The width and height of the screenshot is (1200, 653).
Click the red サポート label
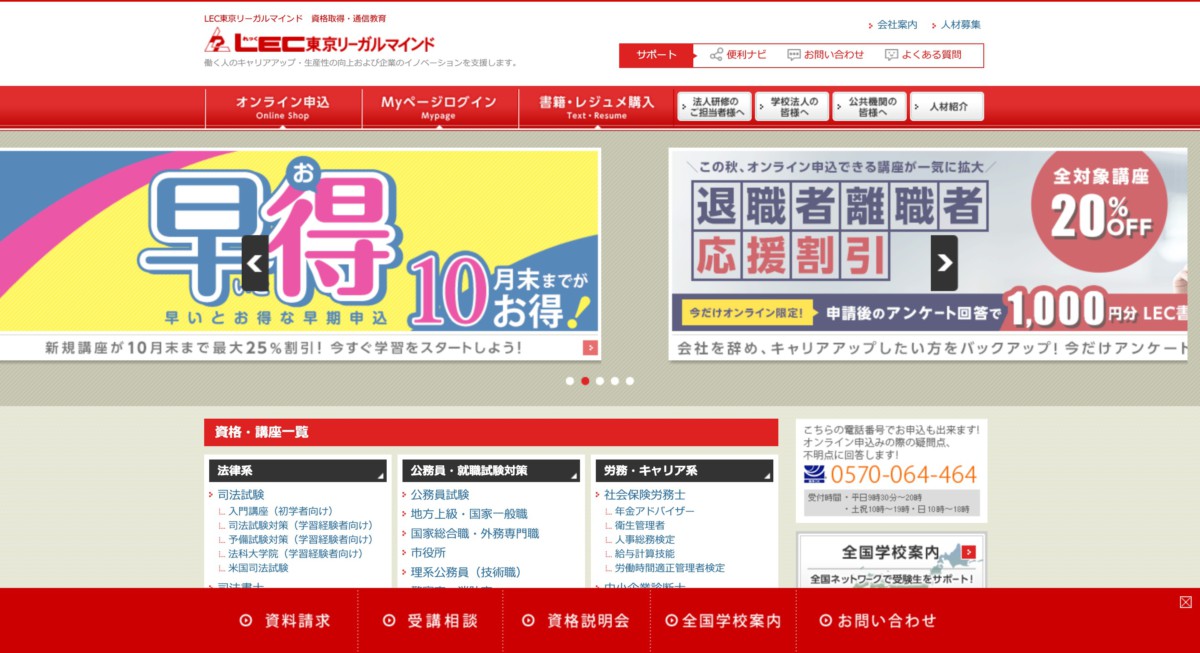656,55
